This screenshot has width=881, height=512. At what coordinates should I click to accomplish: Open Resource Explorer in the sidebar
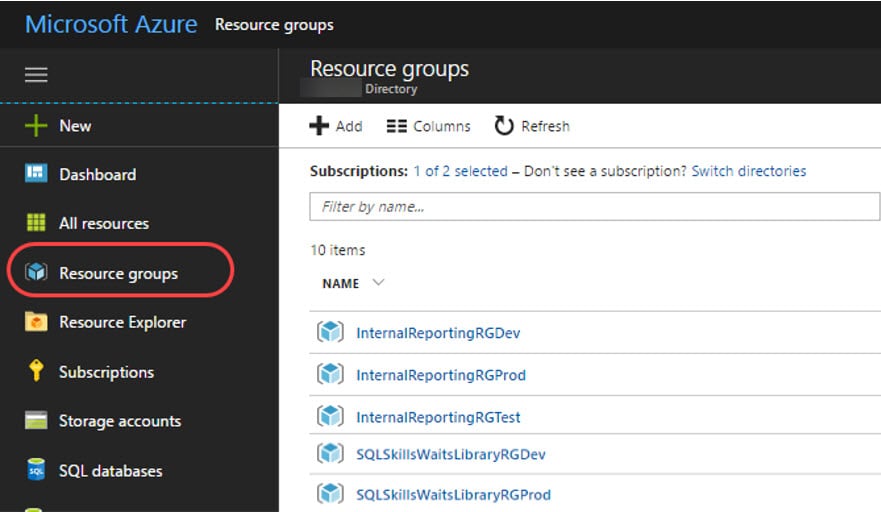click(122, 322)
